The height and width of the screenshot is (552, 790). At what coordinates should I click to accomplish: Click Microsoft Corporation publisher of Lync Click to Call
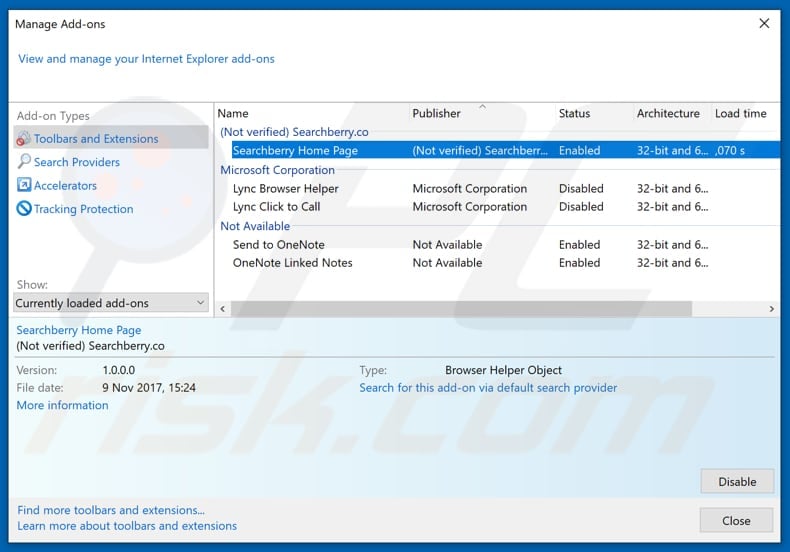point(470,206)
